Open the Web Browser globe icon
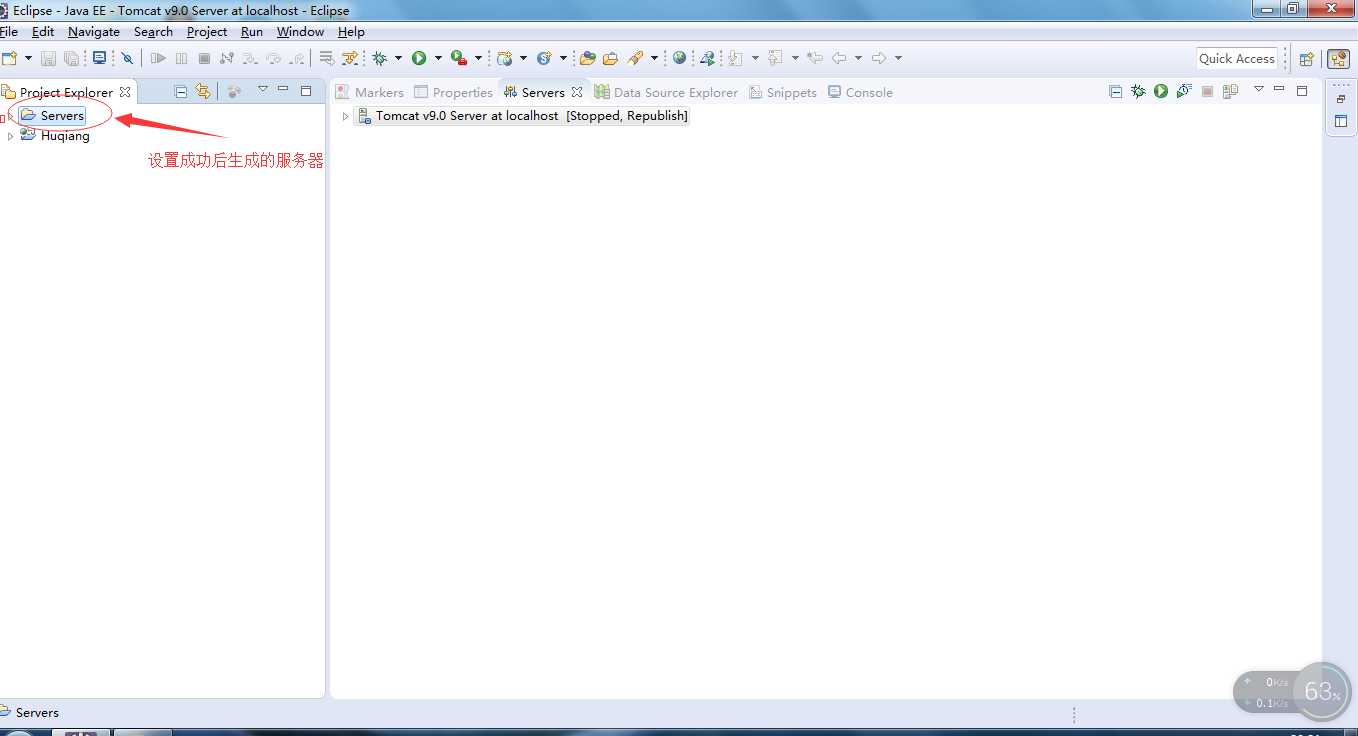 680,58
